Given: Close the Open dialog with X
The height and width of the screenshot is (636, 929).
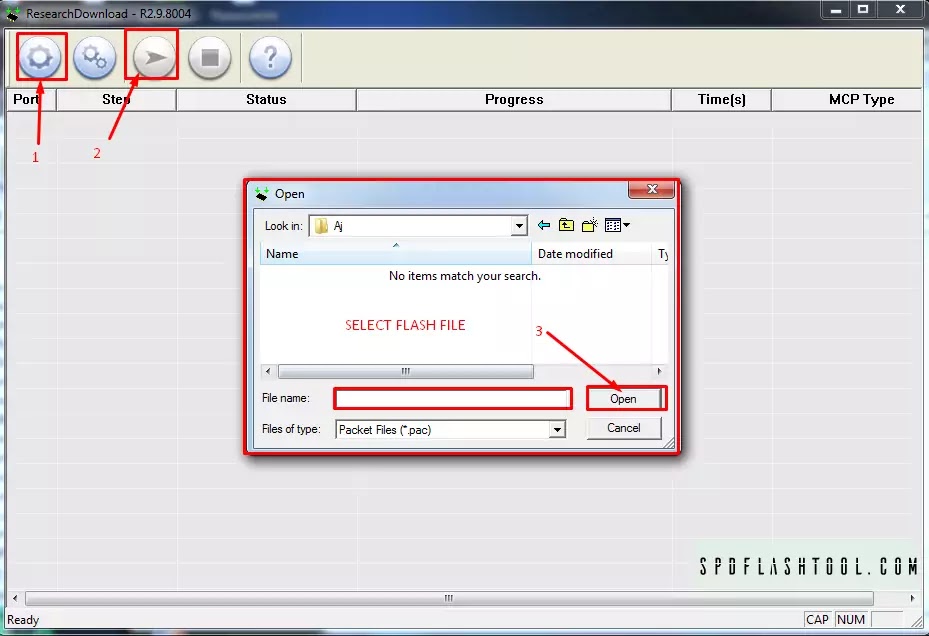Looking at the screenshot, I should [652, 189].
